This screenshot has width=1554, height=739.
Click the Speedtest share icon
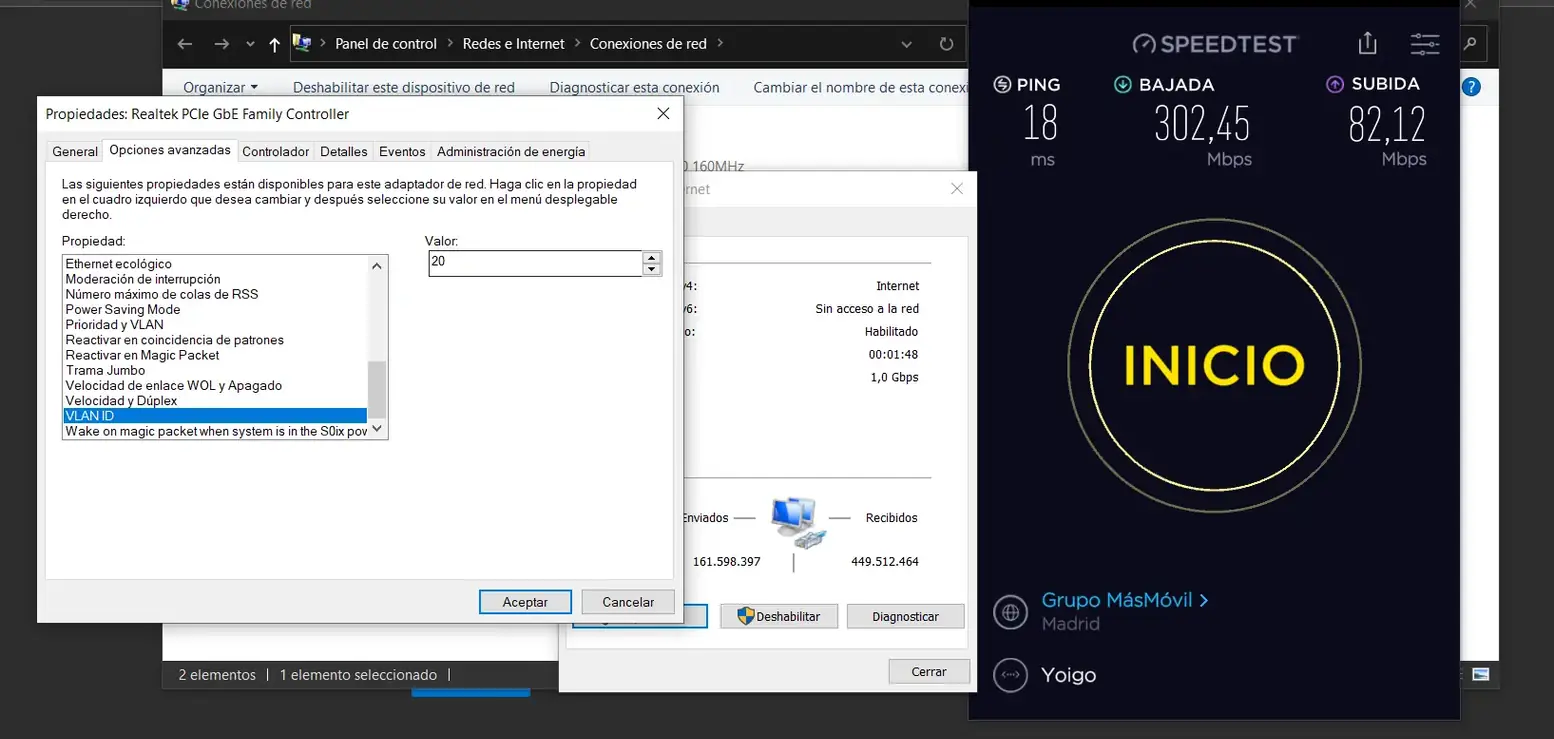pyautogui.click(x=1368, y=43)
